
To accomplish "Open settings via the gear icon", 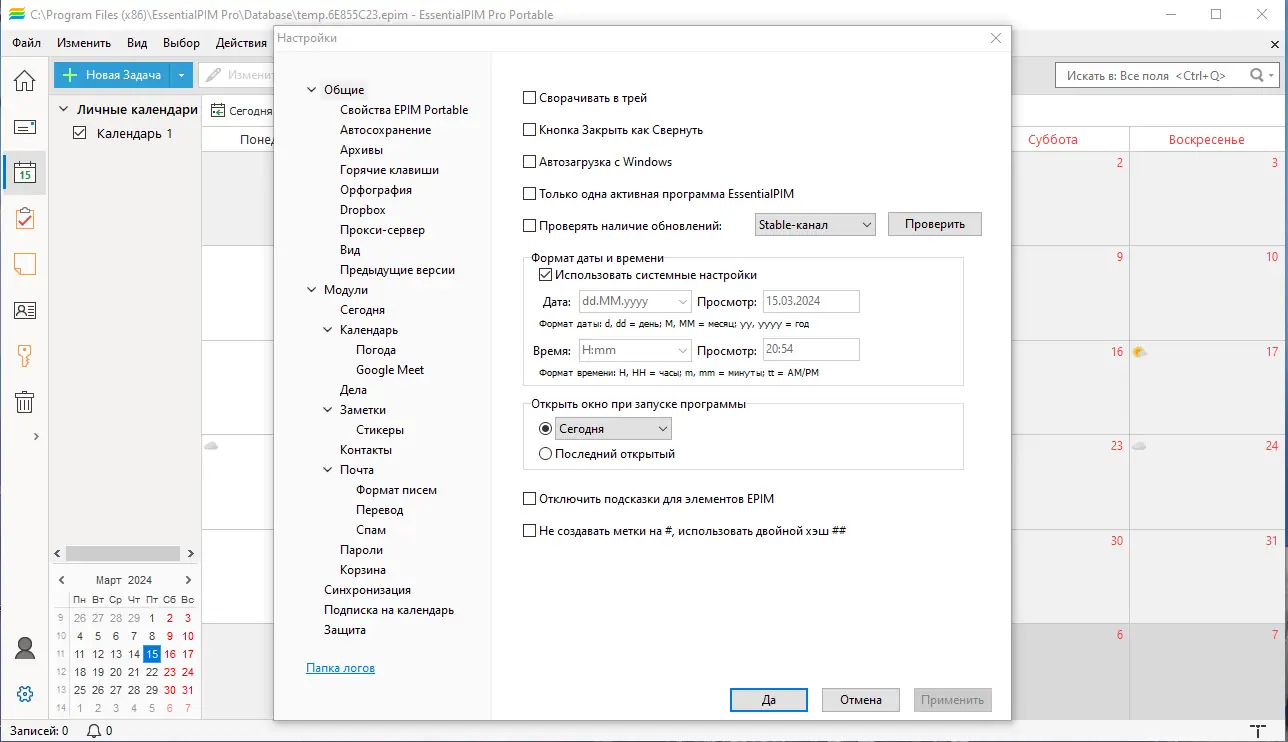I will point(25,694).
